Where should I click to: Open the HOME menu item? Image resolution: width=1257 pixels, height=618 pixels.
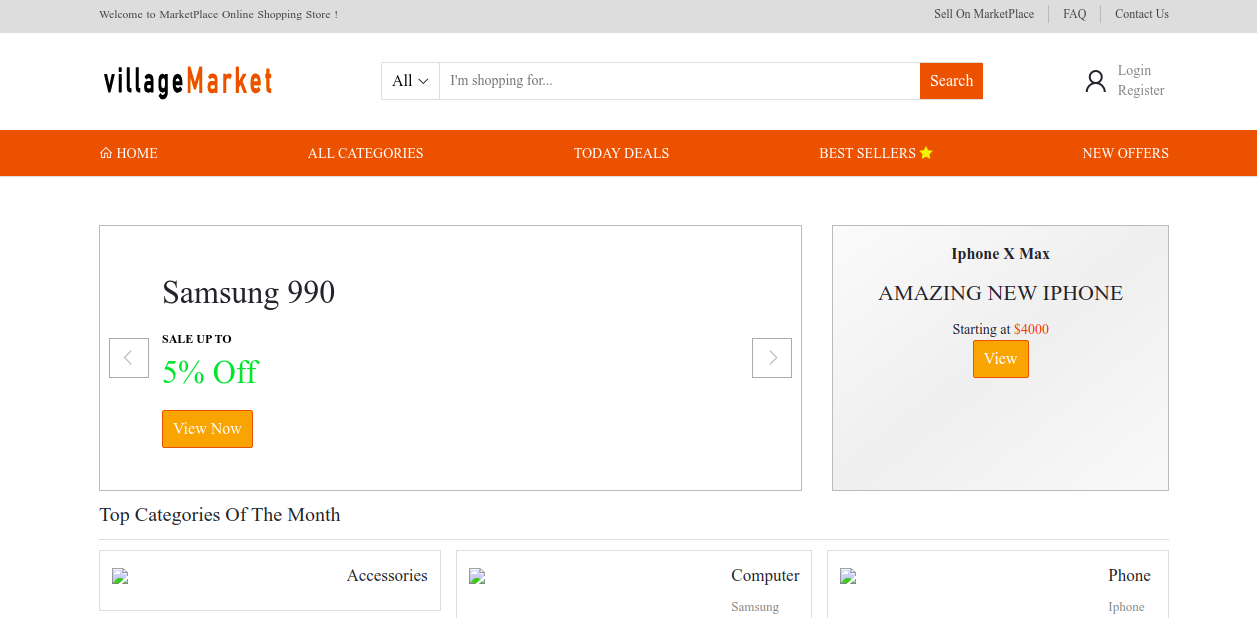(x=129, y=153)
